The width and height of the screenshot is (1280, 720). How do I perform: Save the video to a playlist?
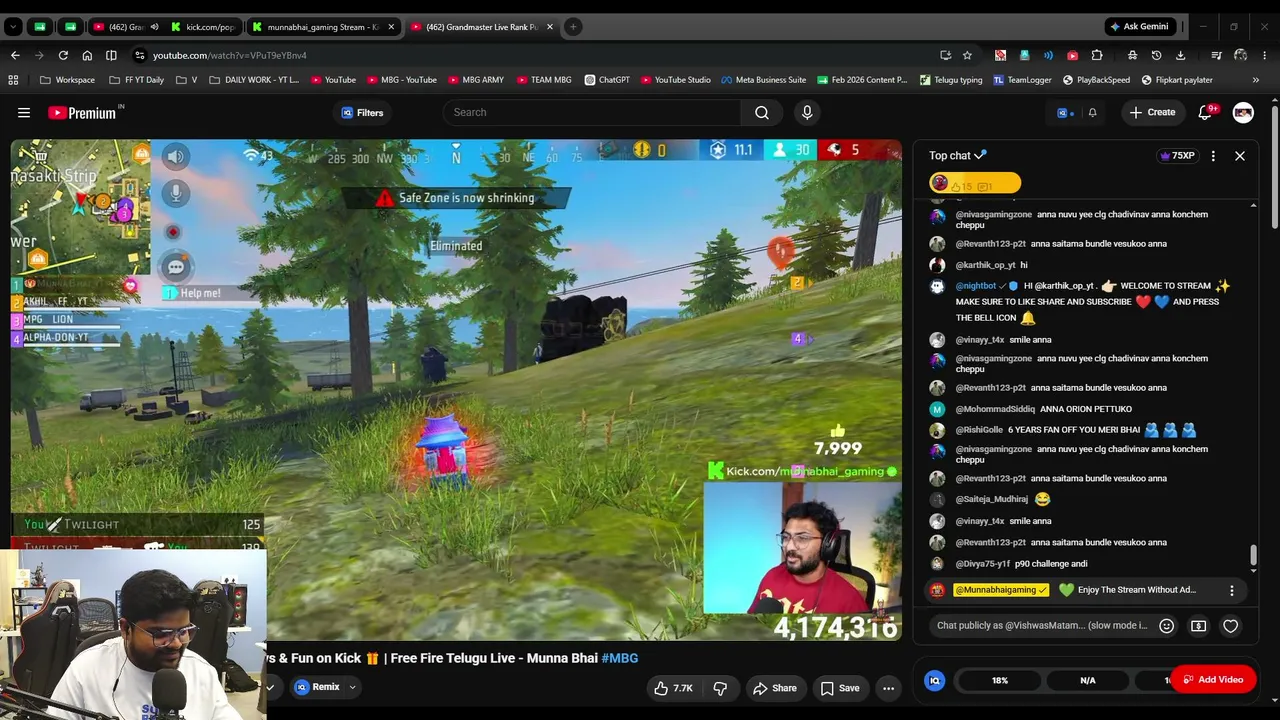[x=840, y=688]
